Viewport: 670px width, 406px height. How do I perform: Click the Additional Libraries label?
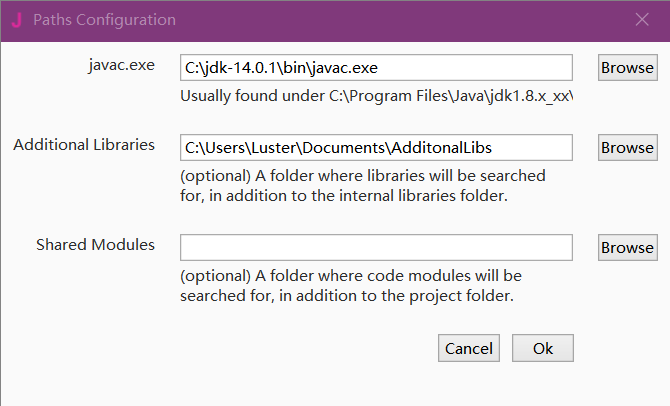[x=84, y=145]
